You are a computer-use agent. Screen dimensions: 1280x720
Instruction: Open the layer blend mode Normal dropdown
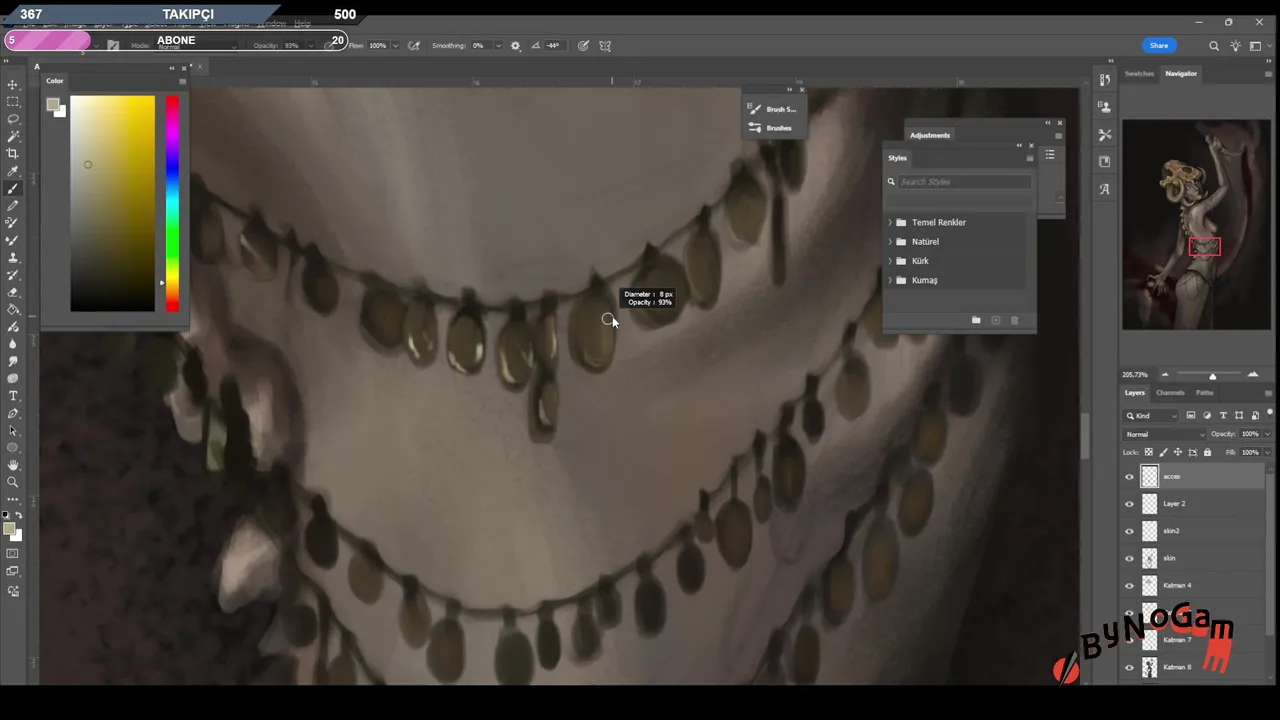point(1165,435)
